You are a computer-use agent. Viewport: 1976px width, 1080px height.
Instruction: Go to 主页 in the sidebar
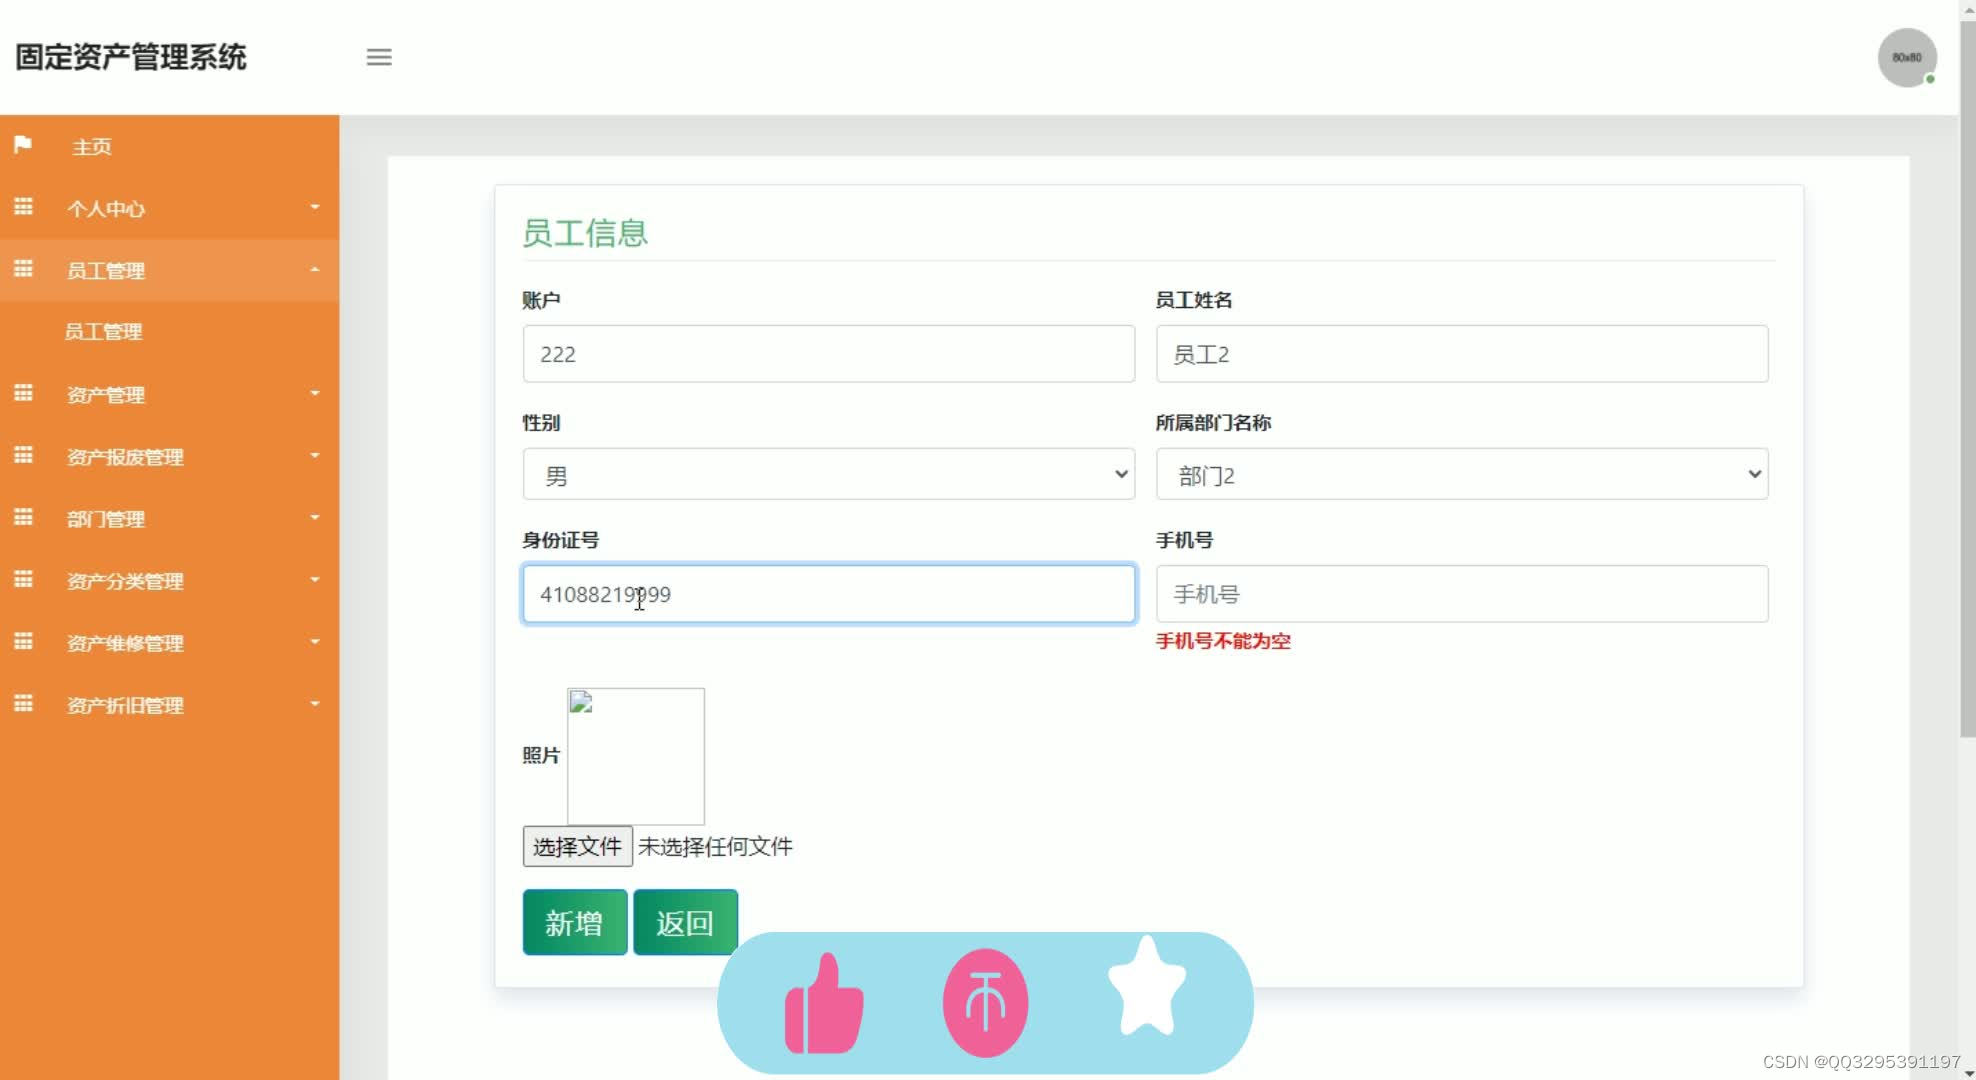(92, 147)
